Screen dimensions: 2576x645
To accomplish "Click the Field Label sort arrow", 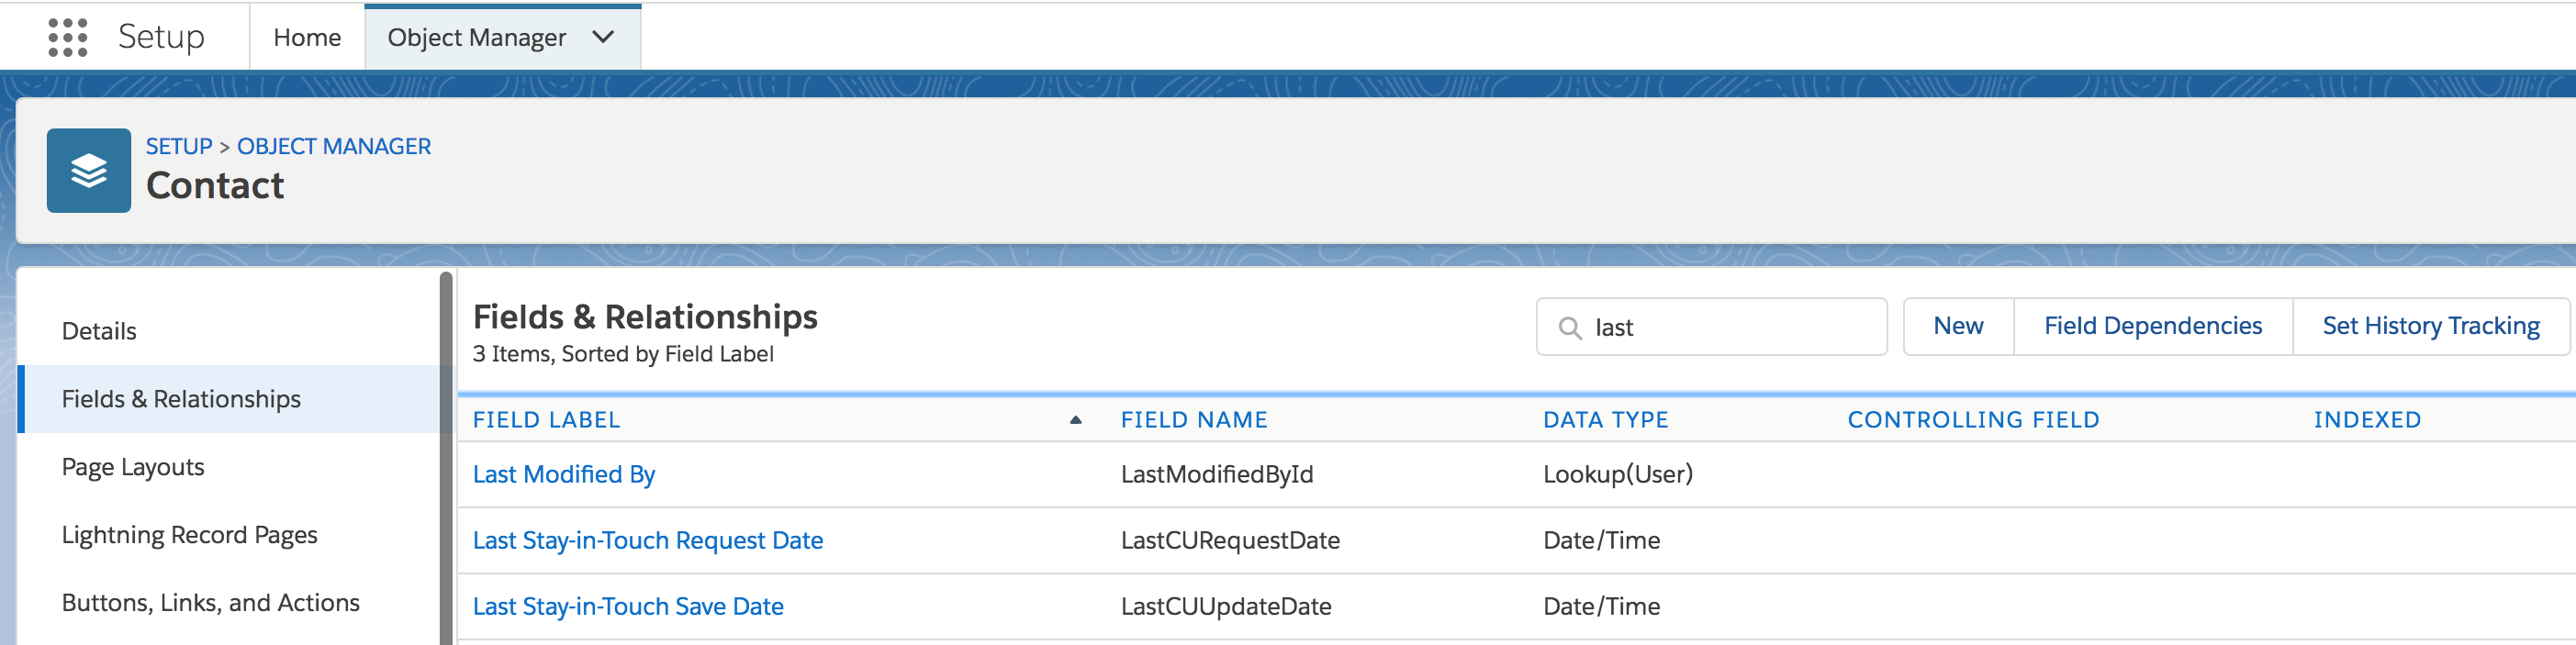I will click(x=1075, y=420).
